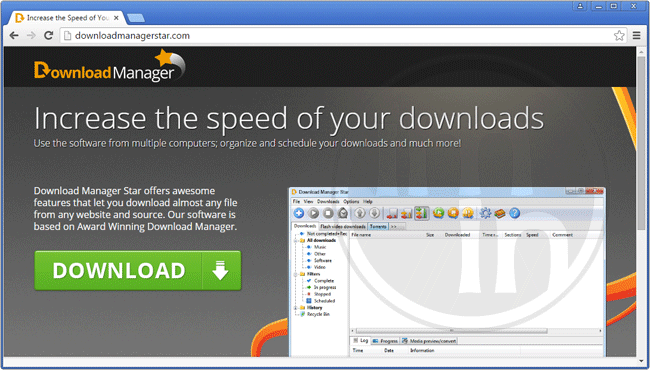Open the Chrome hamburger menu
This screenshot has width=650, height=370.
637,36
